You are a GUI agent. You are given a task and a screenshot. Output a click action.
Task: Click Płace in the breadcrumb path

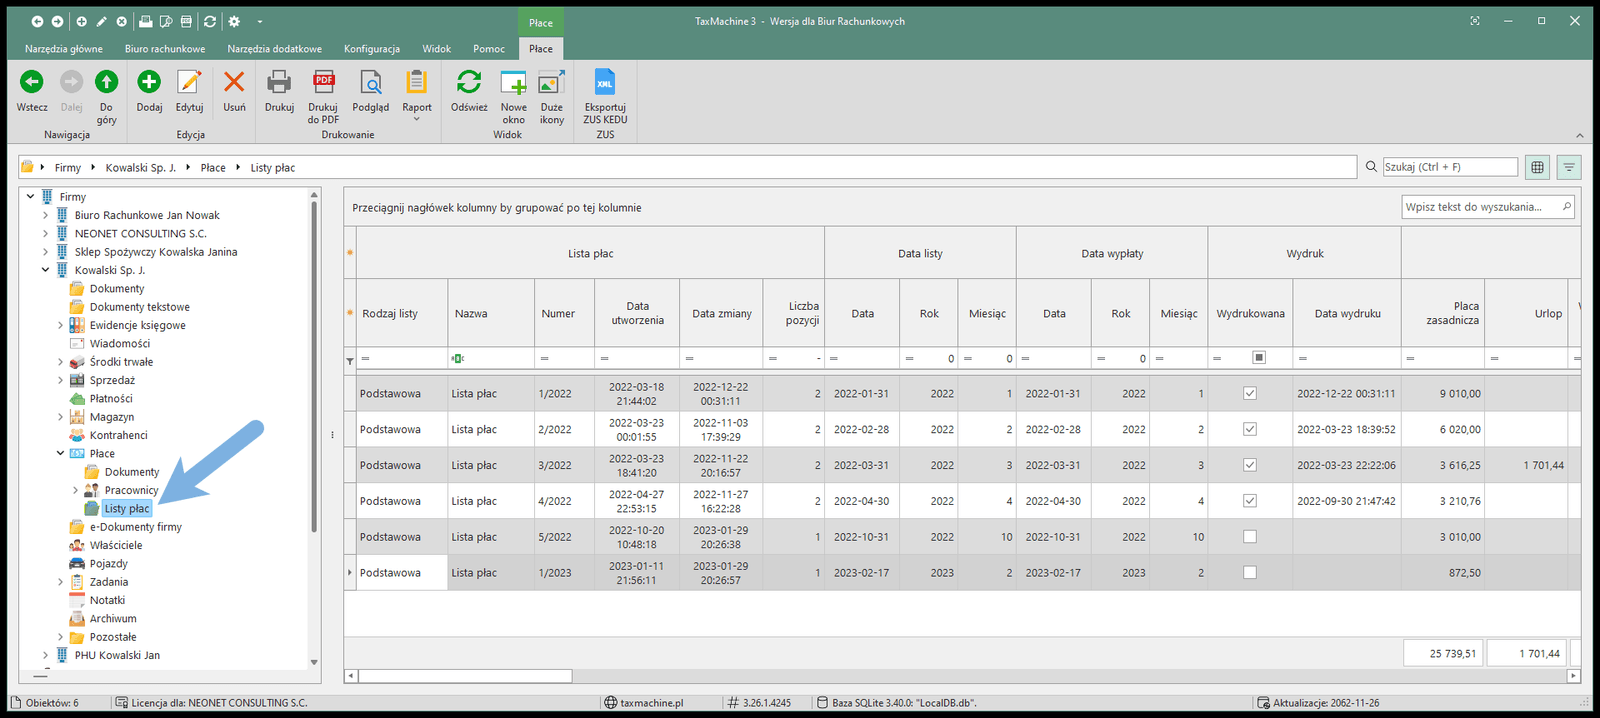(212, 168)
